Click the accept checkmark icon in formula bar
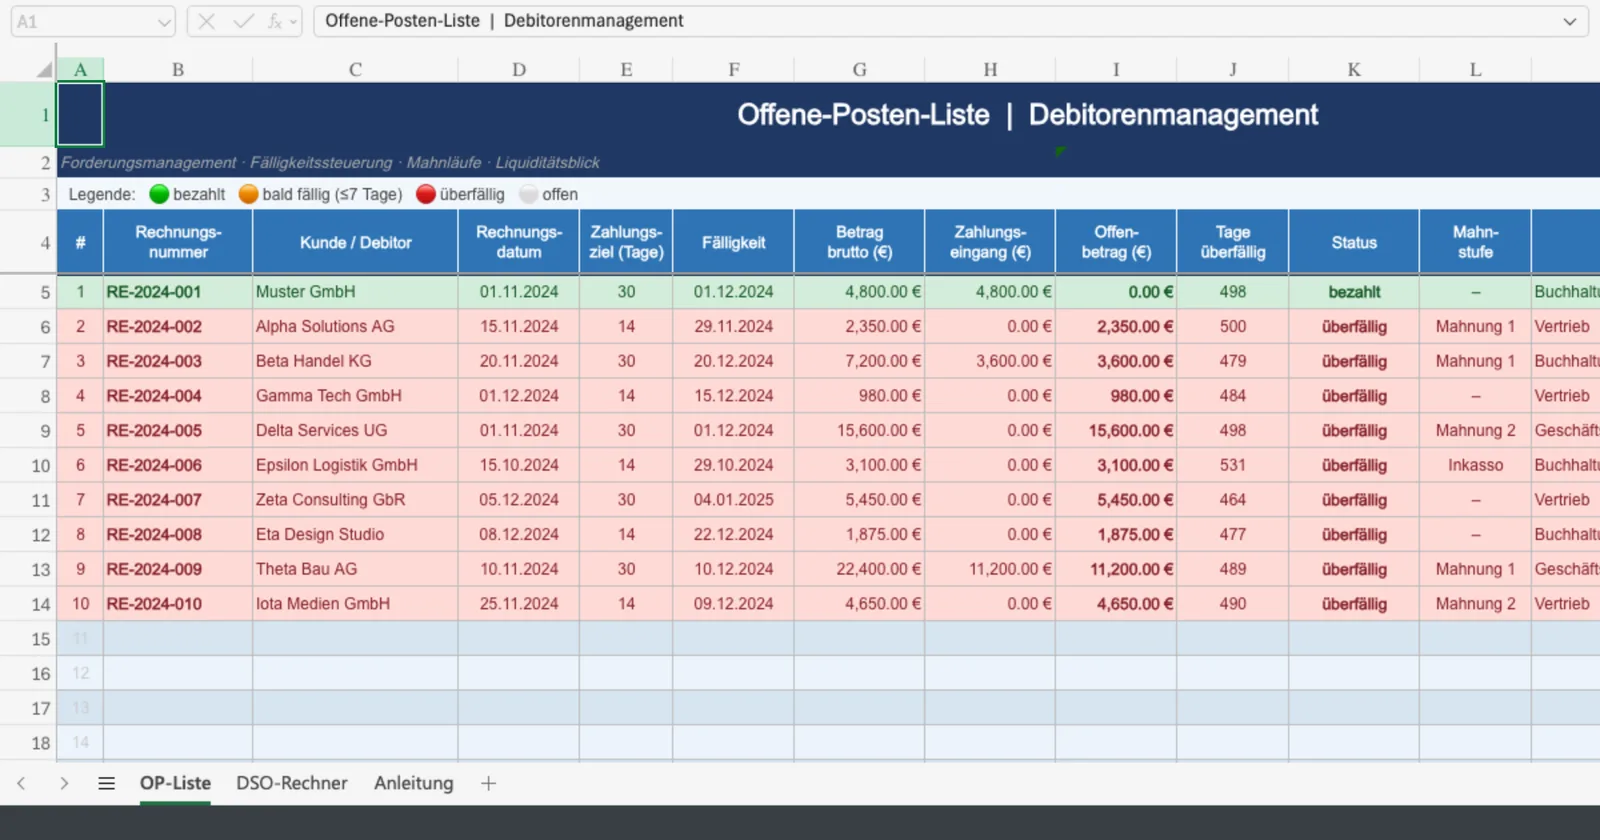The height and width of the screenshot is (840, 1600). [x=243, y=21]
